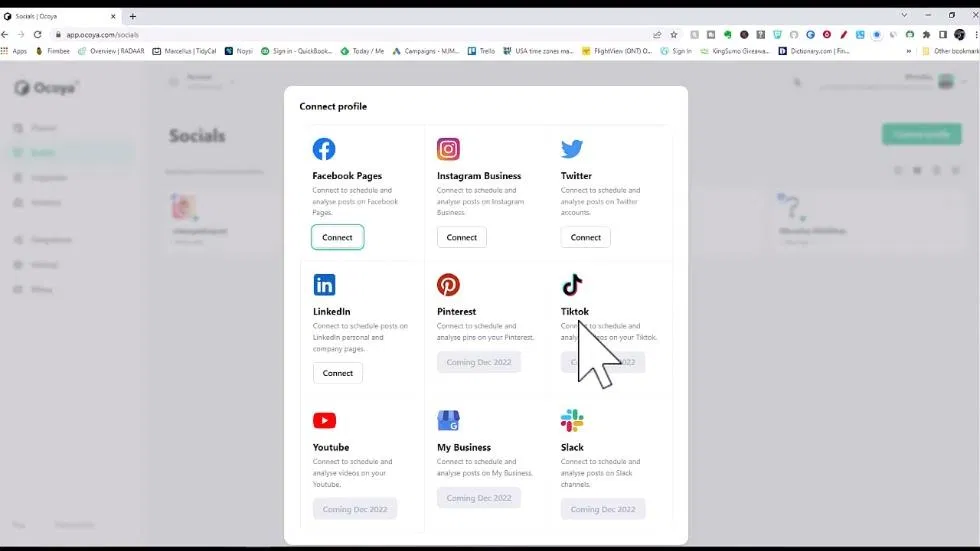Open the Marcellus | TidyCal bookmark
Viewport: 980px width, 551px height.
(184, 51)
